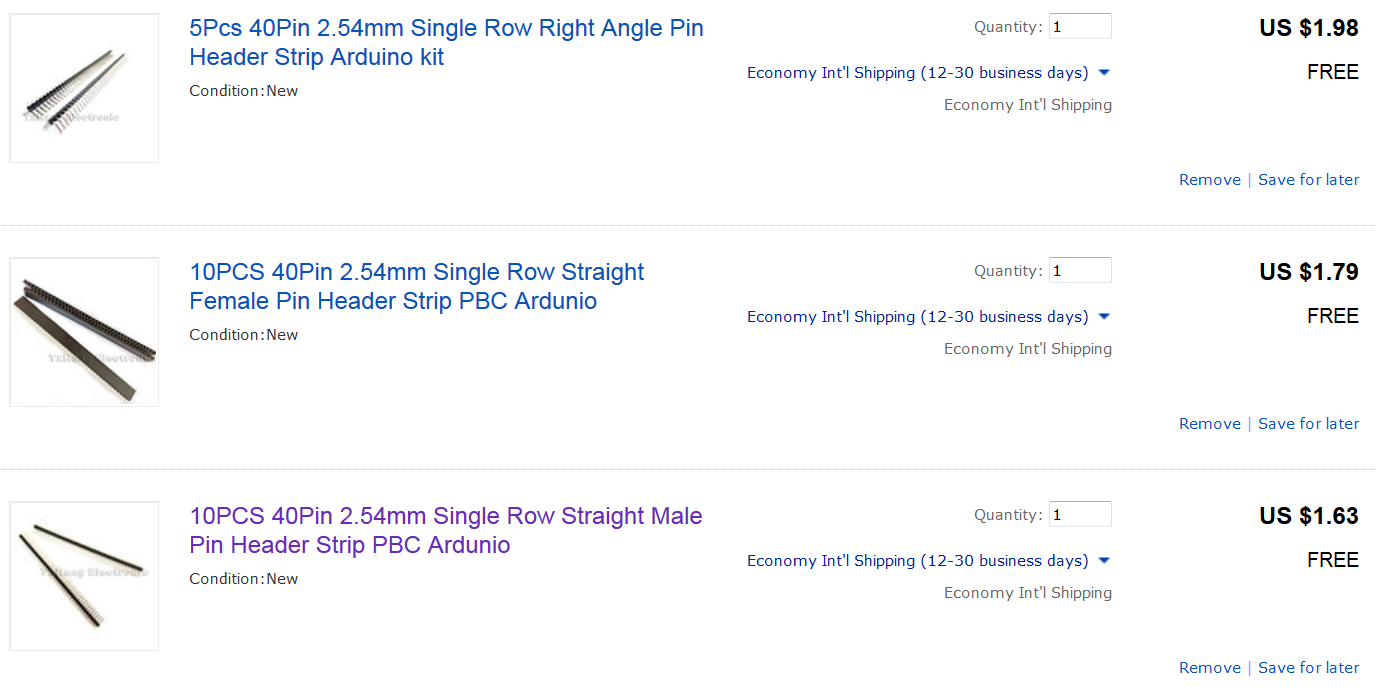Remove the male pin header from cart
This screenshot has width=1376, height=688.
1209,668
